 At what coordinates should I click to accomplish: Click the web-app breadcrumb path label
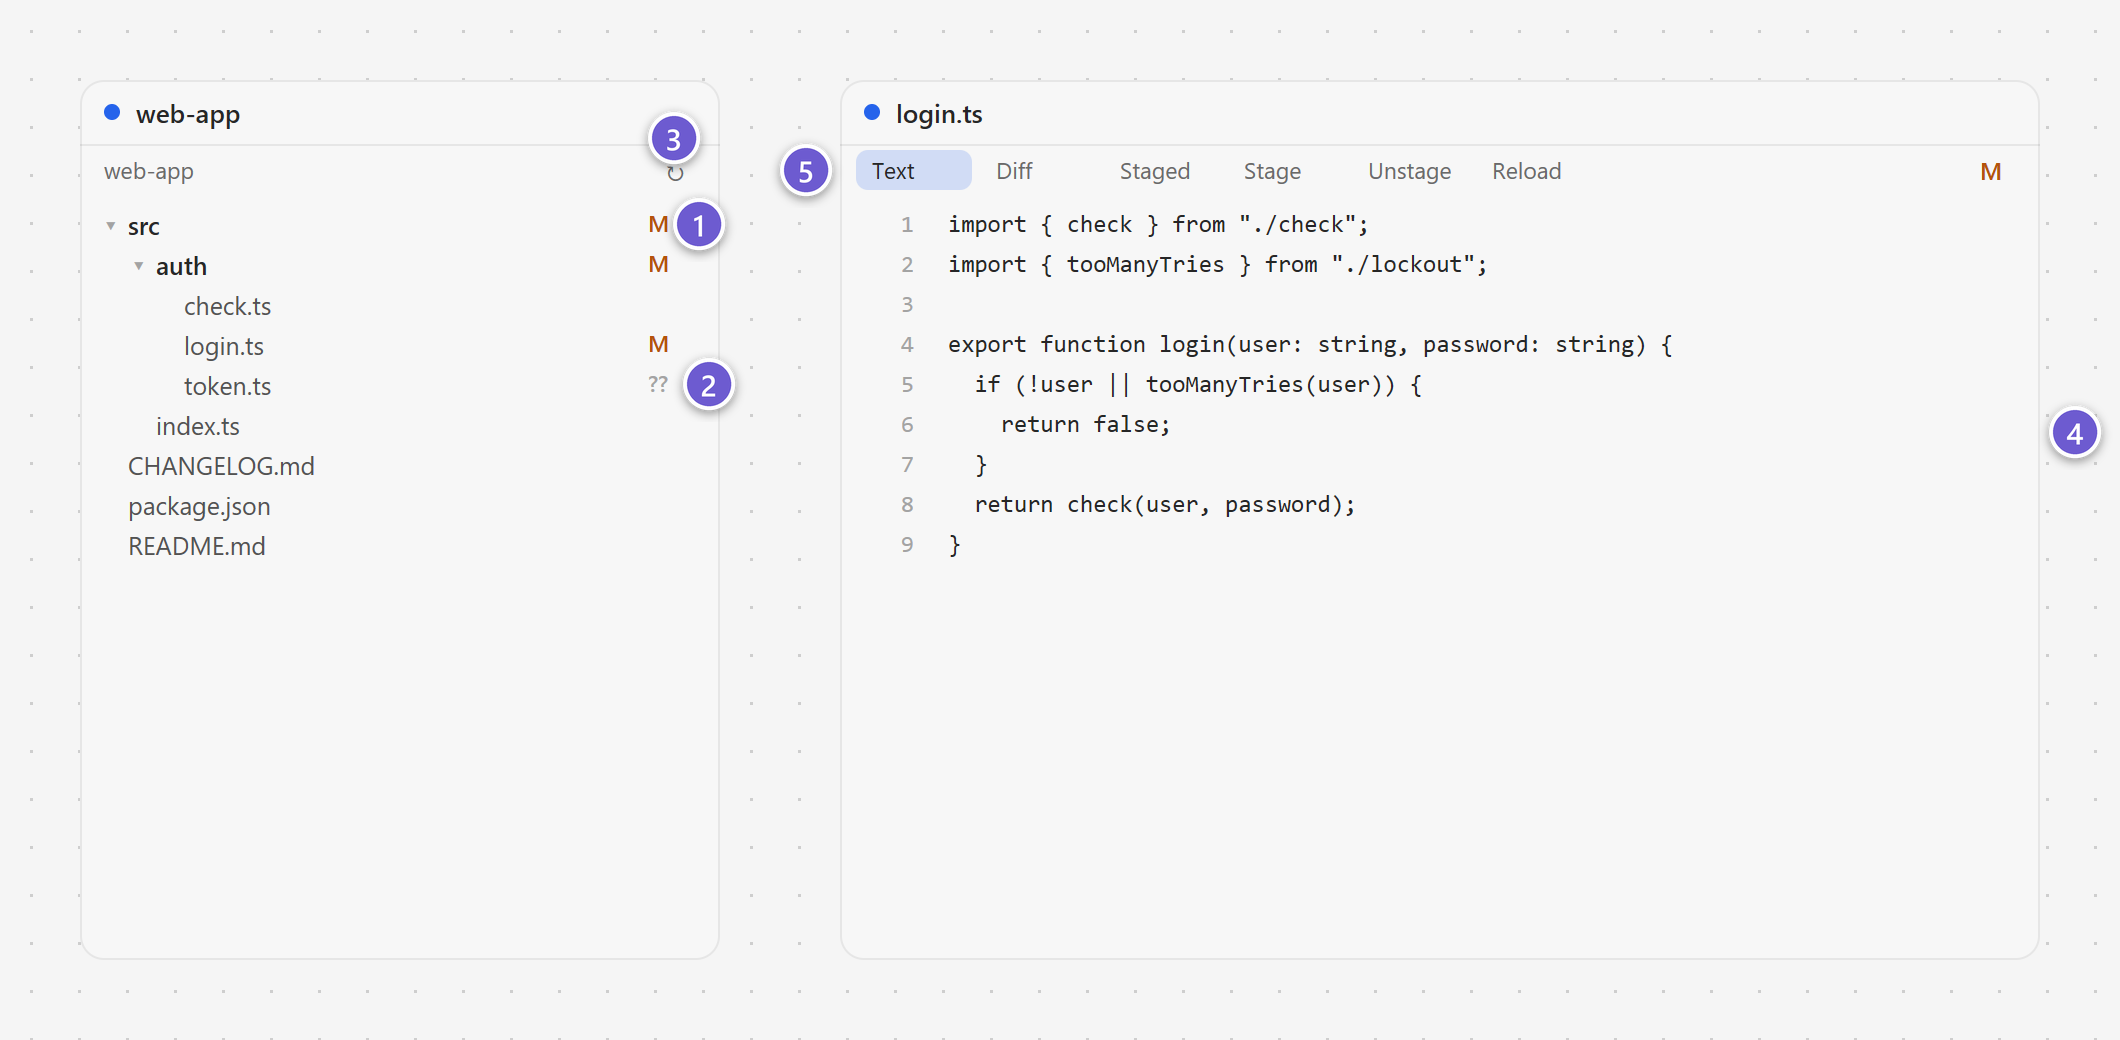tap(149, 171)
